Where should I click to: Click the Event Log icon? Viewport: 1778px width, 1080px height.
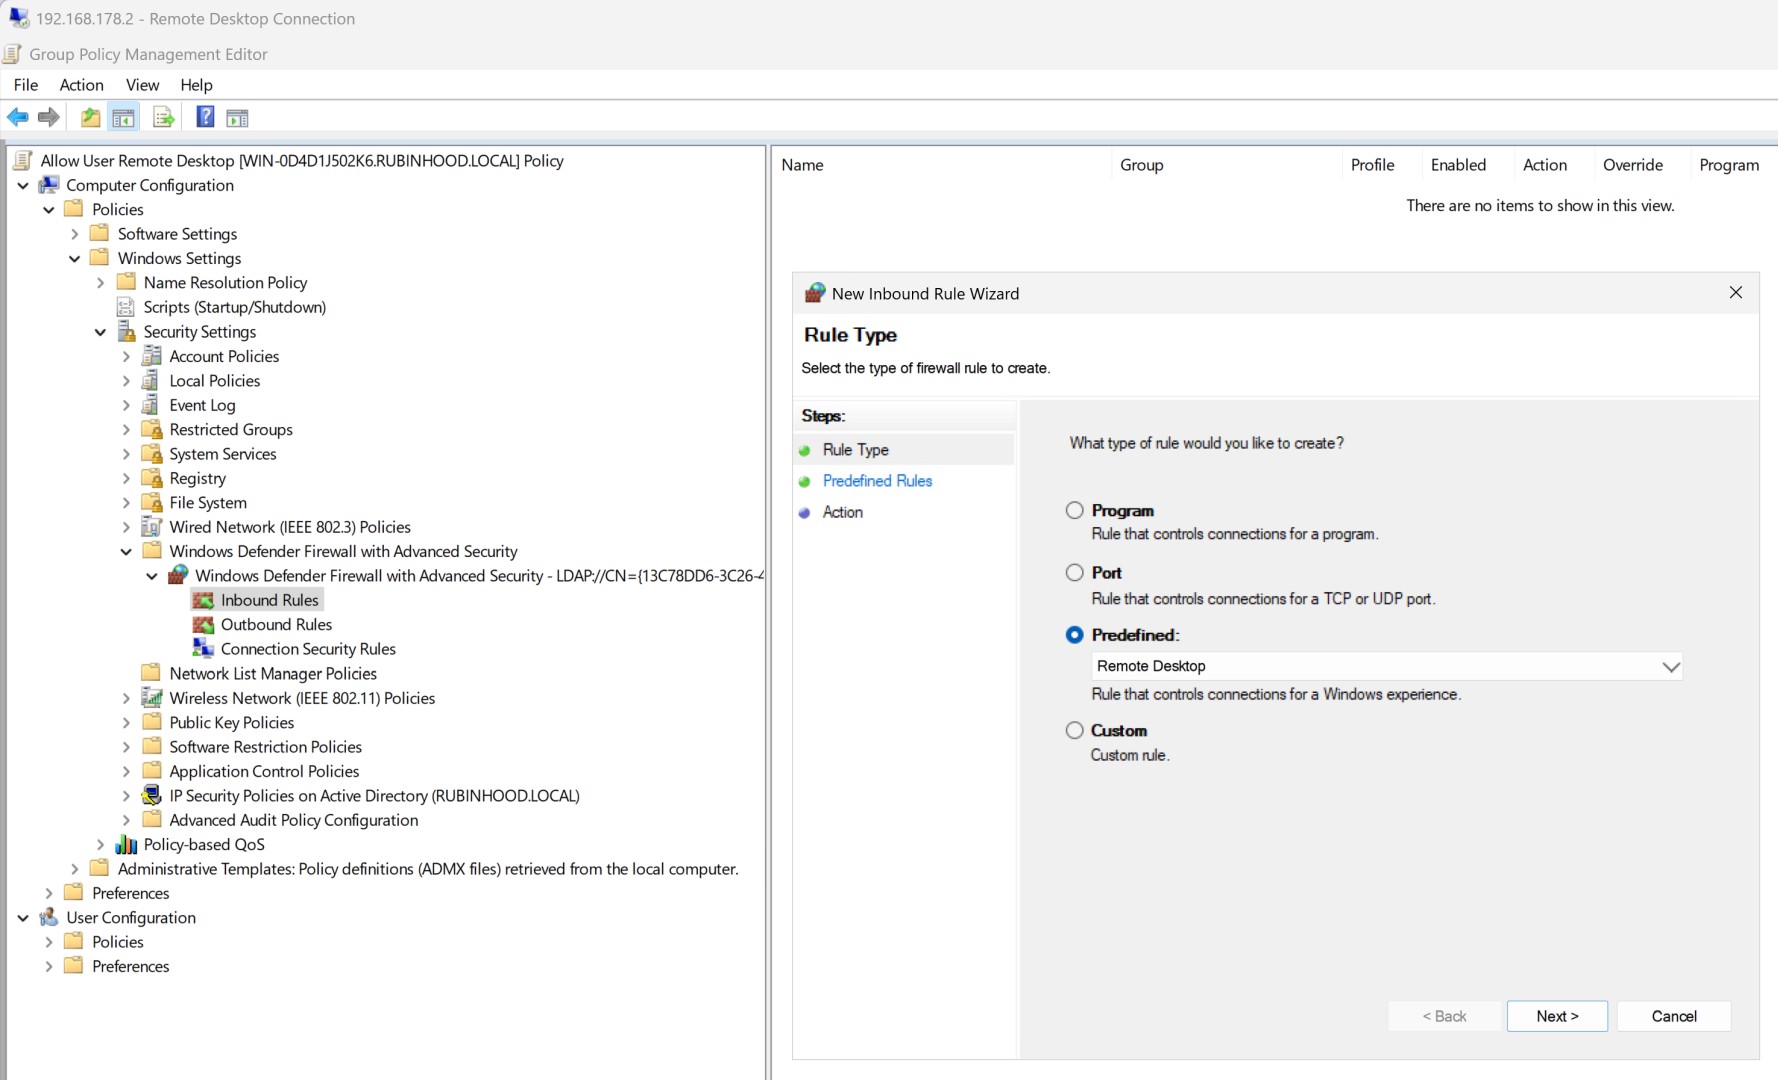point(152,405)
